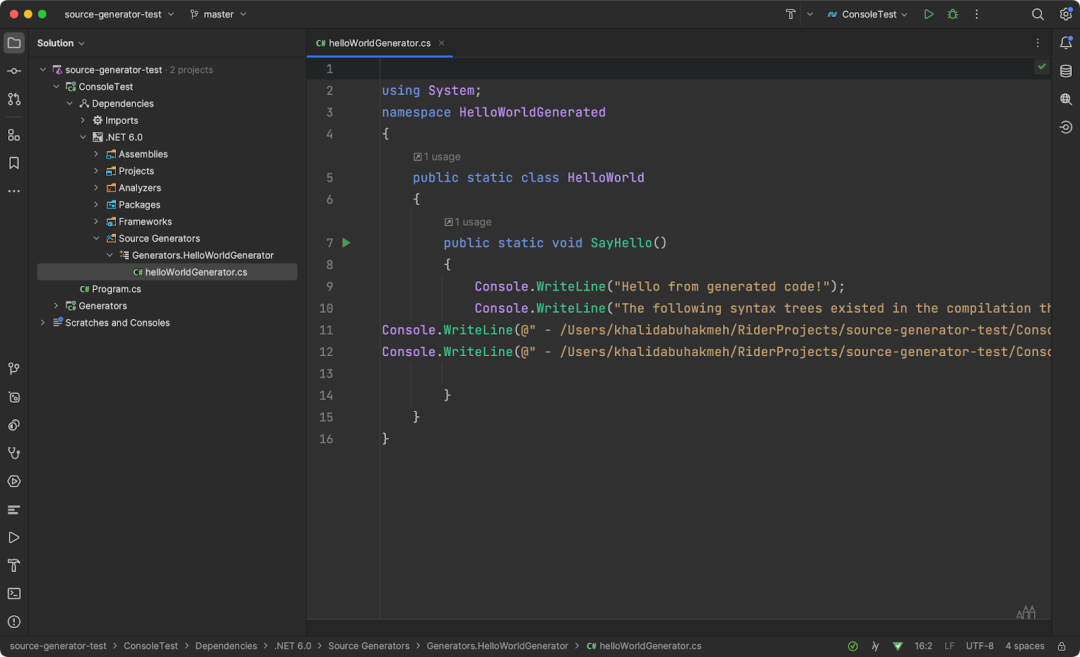1080x657 pixels.
Task: Open the source-generator-test project dropdown
Action: (119, 14)
